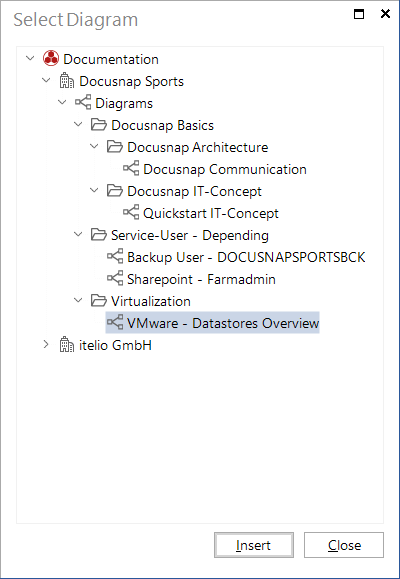Click the Diagrams node icon

[83, 103]
